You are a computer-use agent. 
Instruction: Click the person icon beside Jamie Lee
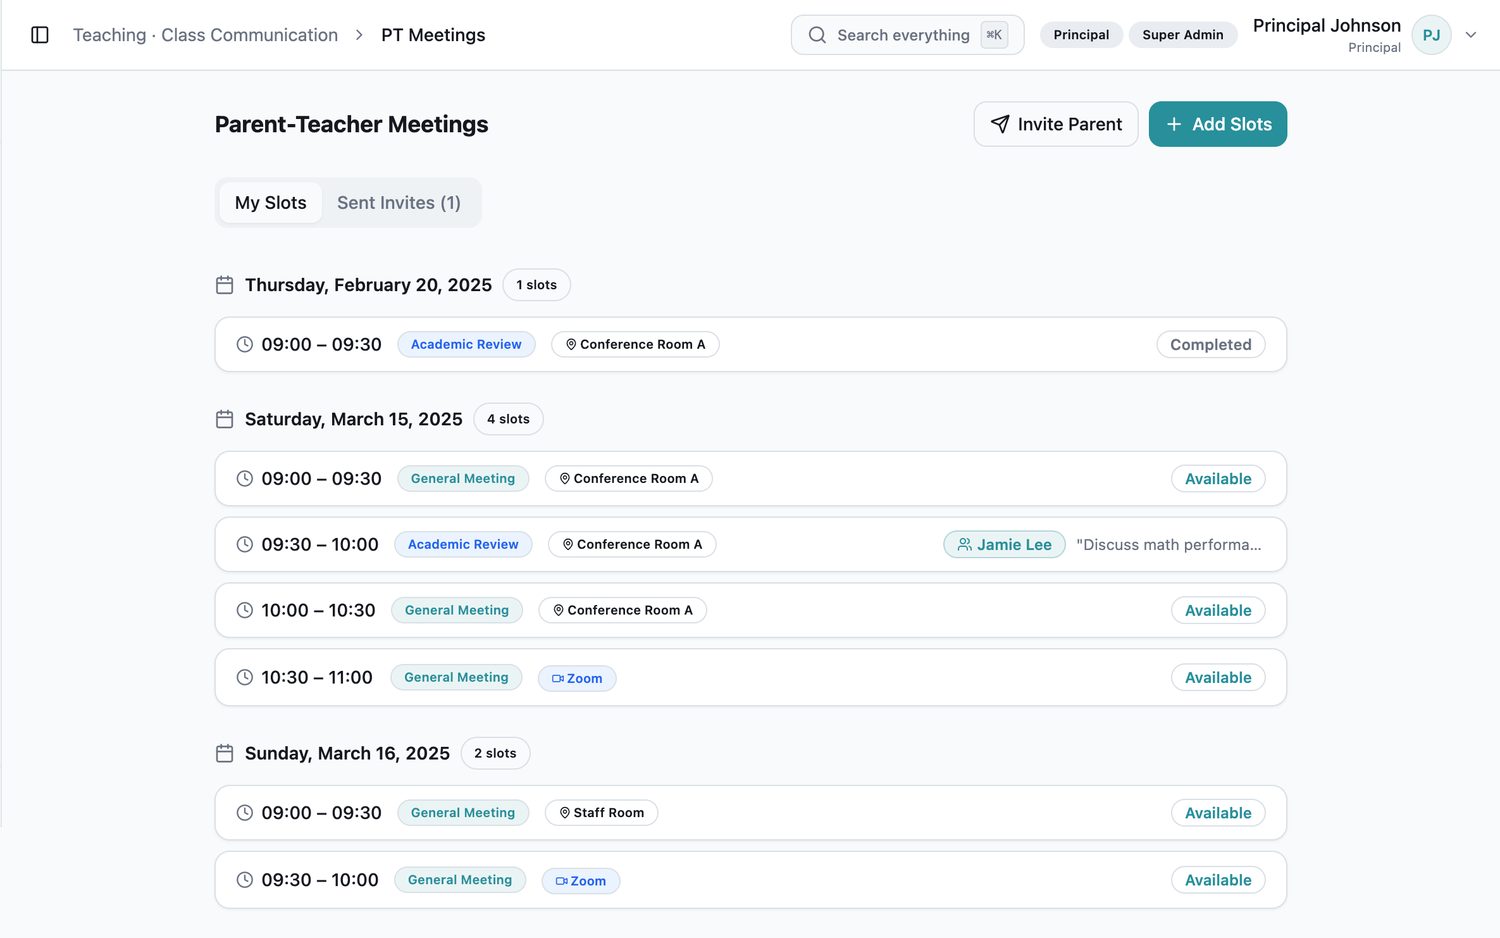tap(965, 544)
